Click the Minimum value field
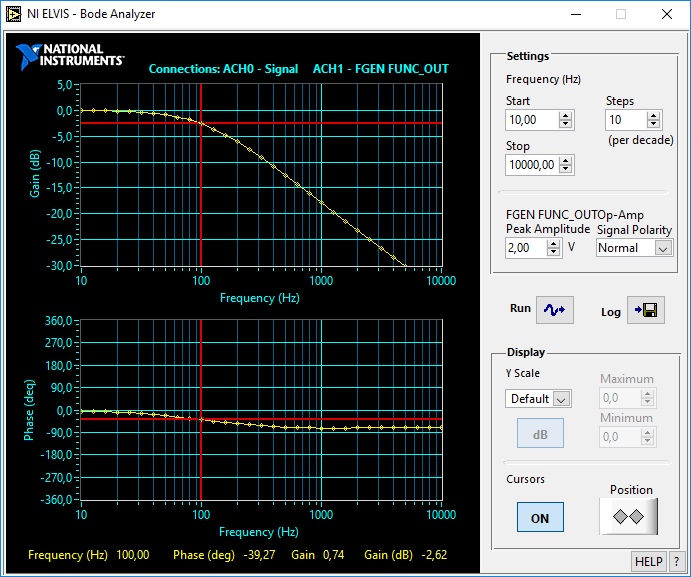 coord(620,437)
